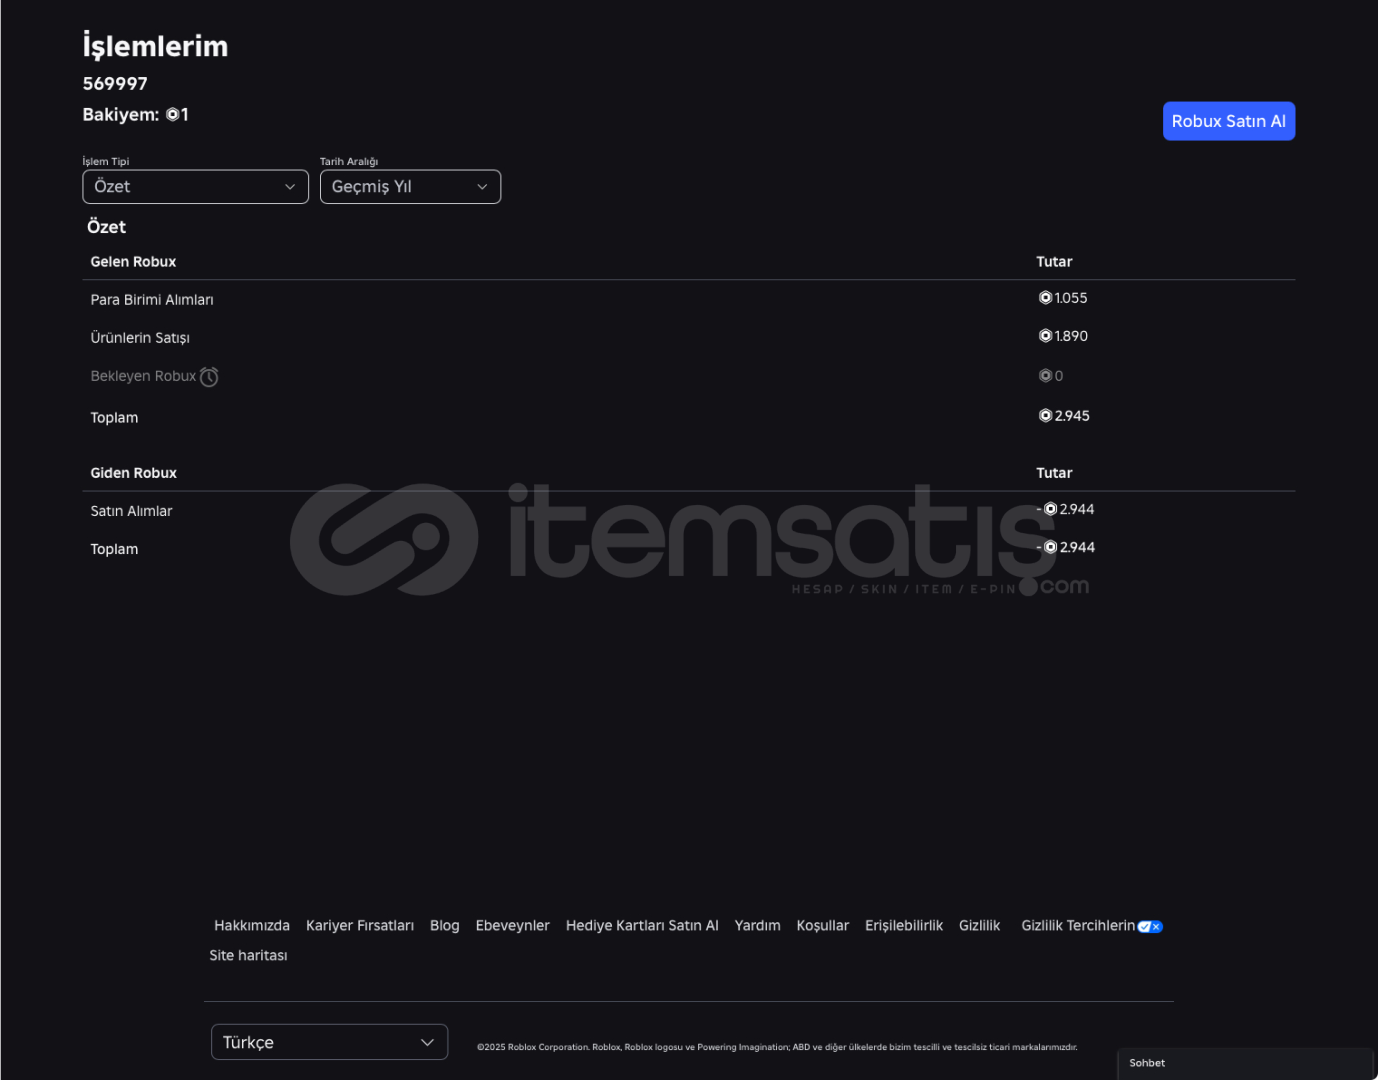Viewport: 1378px width, 1080px height.
Task: Click the Toplam label under Giden Robux
Action: pyautogui.click(x=114, y=549)
